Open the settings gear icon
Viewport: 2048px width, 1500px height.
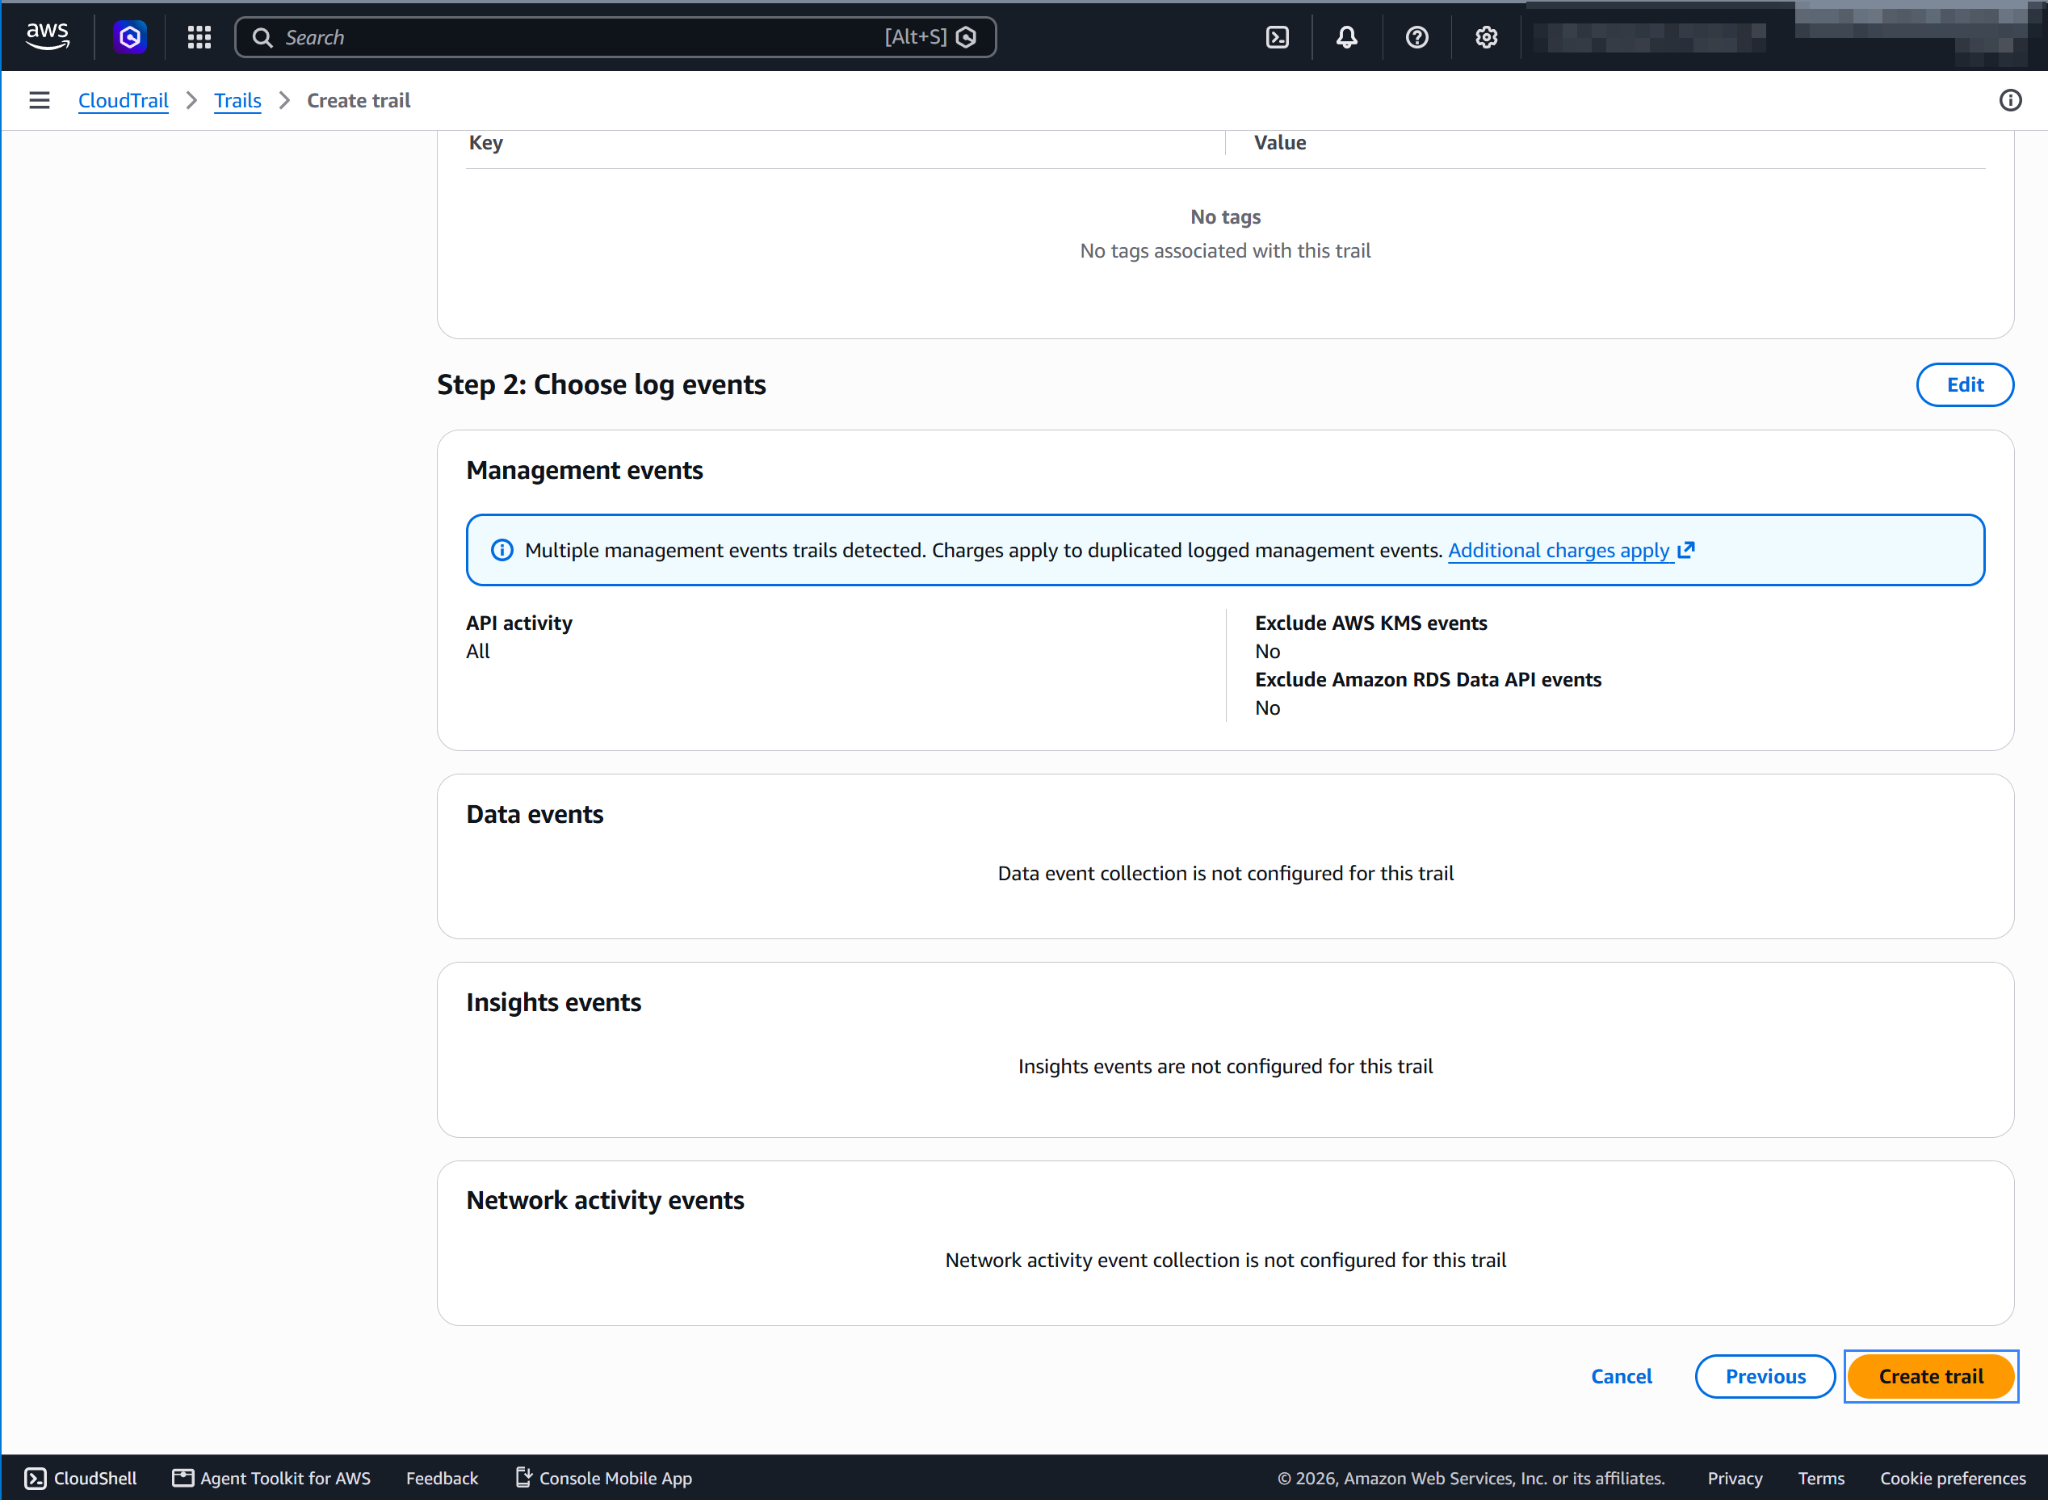coord(1486,37)
